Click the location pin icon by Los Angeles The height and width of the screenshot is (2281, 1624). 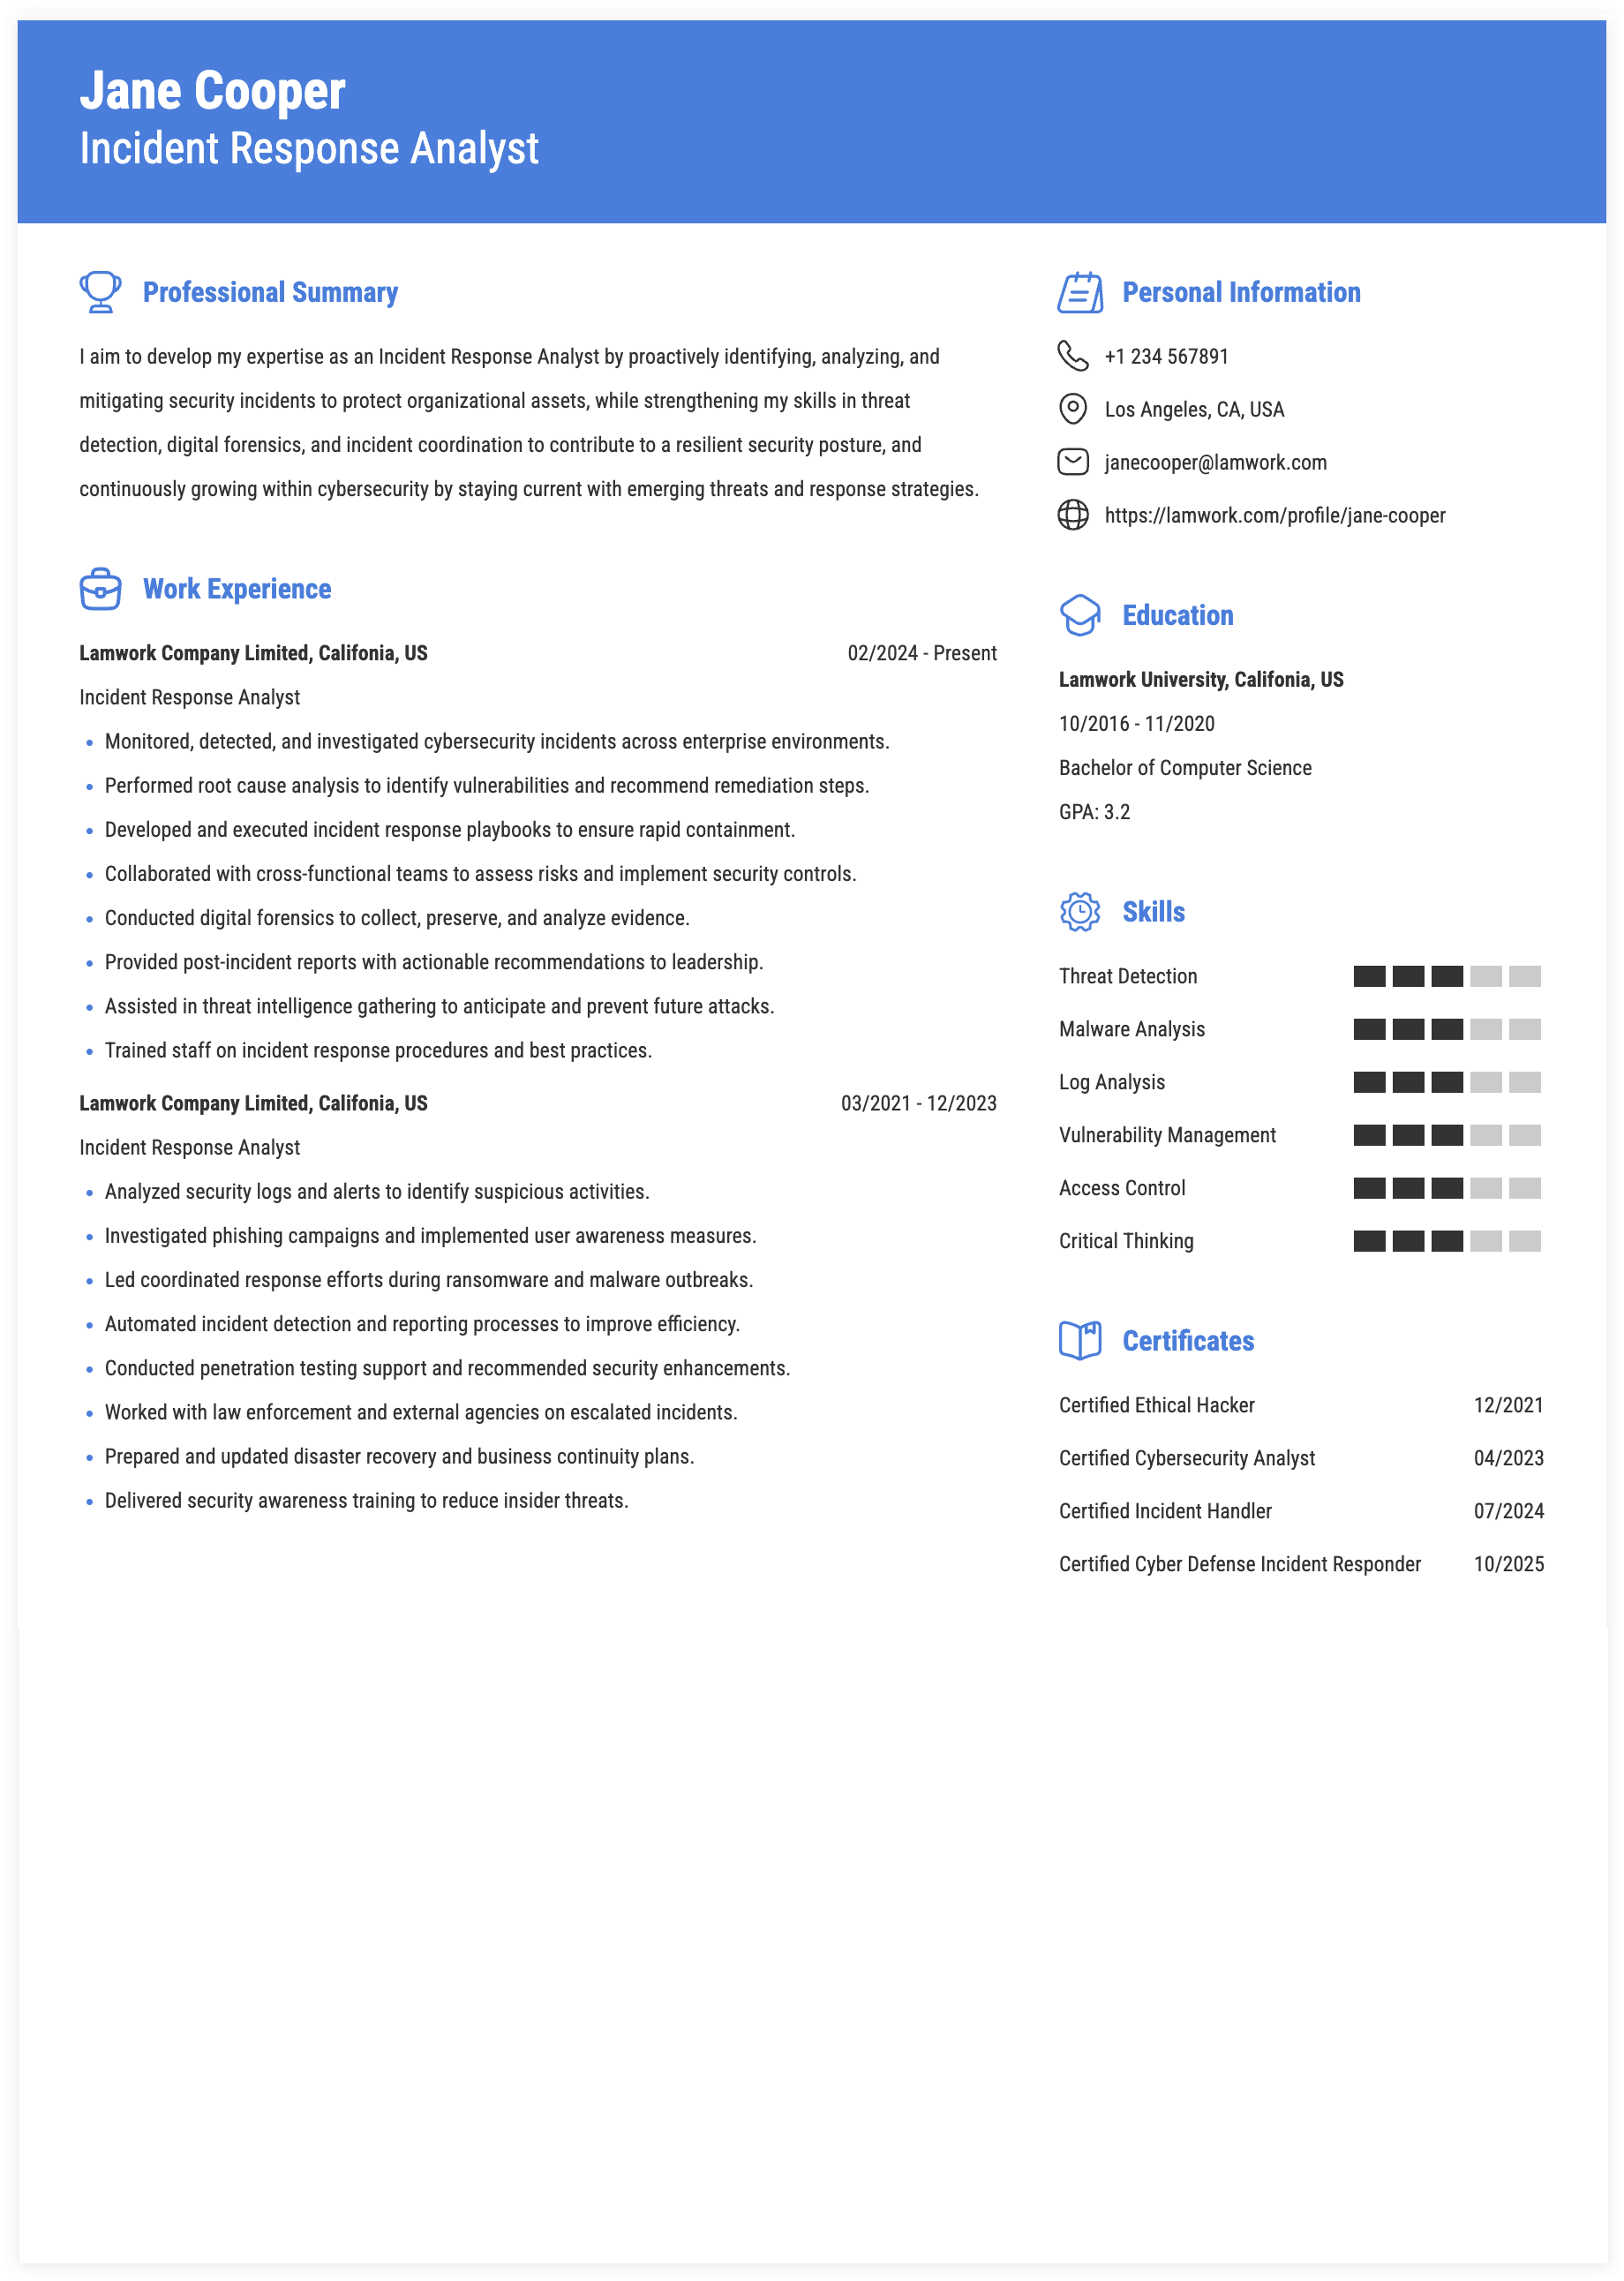point(1073,409)
